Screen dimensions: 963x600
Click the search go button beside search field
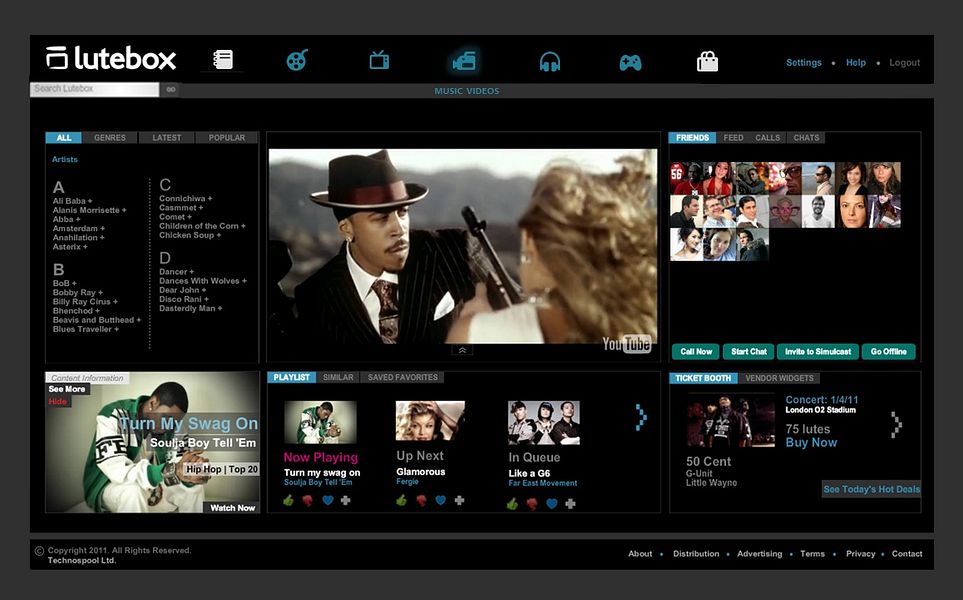point(170,90)
